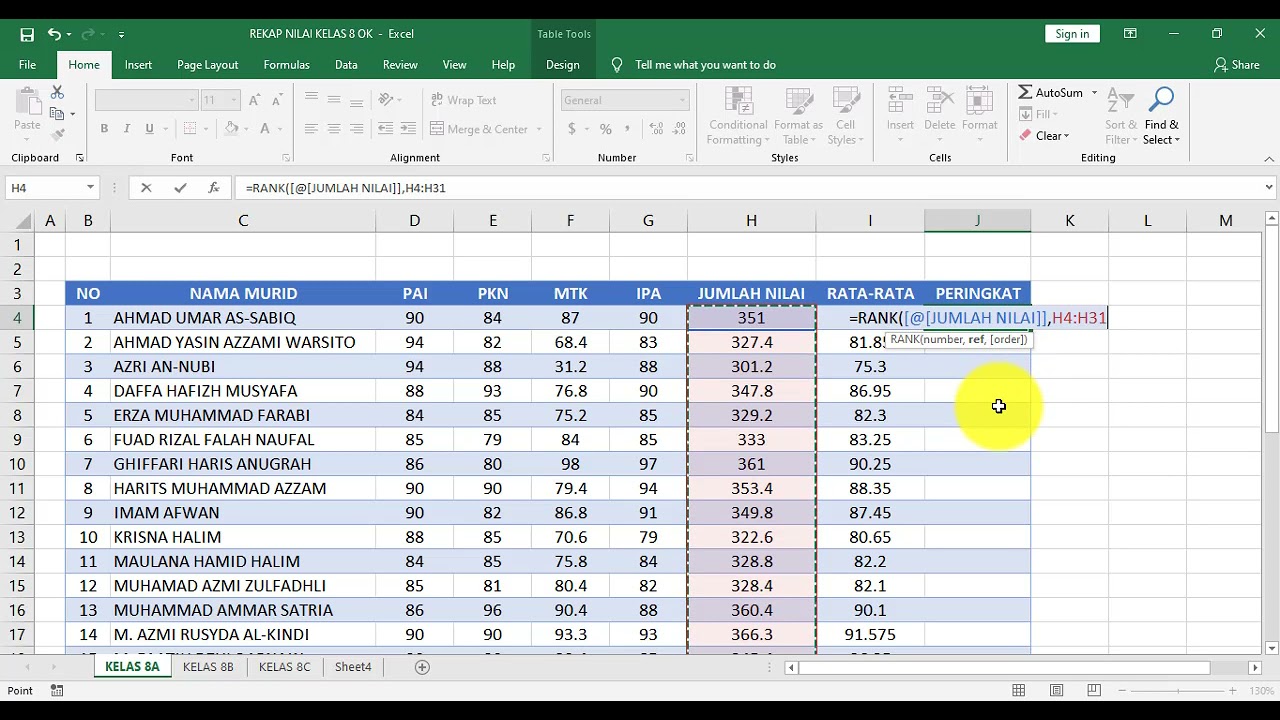Switch to Page Layout view in status bar
The width and height of the screenshot is (1280, 720).
pyautogui.click(x=1056, y=690)
